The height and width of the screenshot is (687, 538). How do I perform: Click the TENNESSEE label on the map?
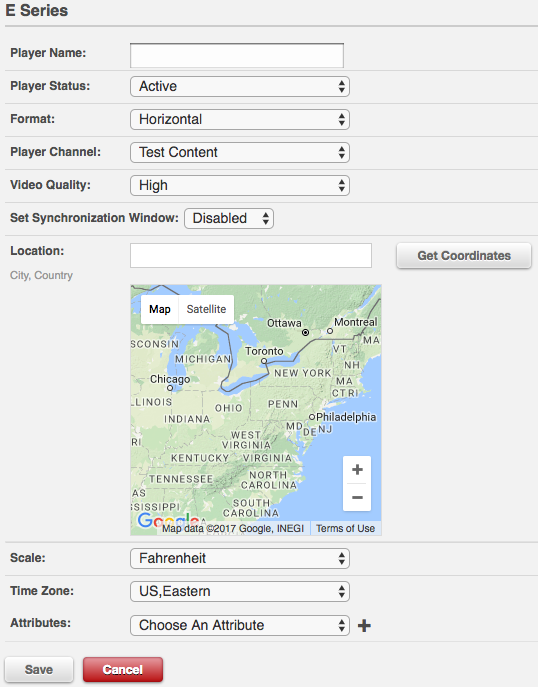point(181,479)
